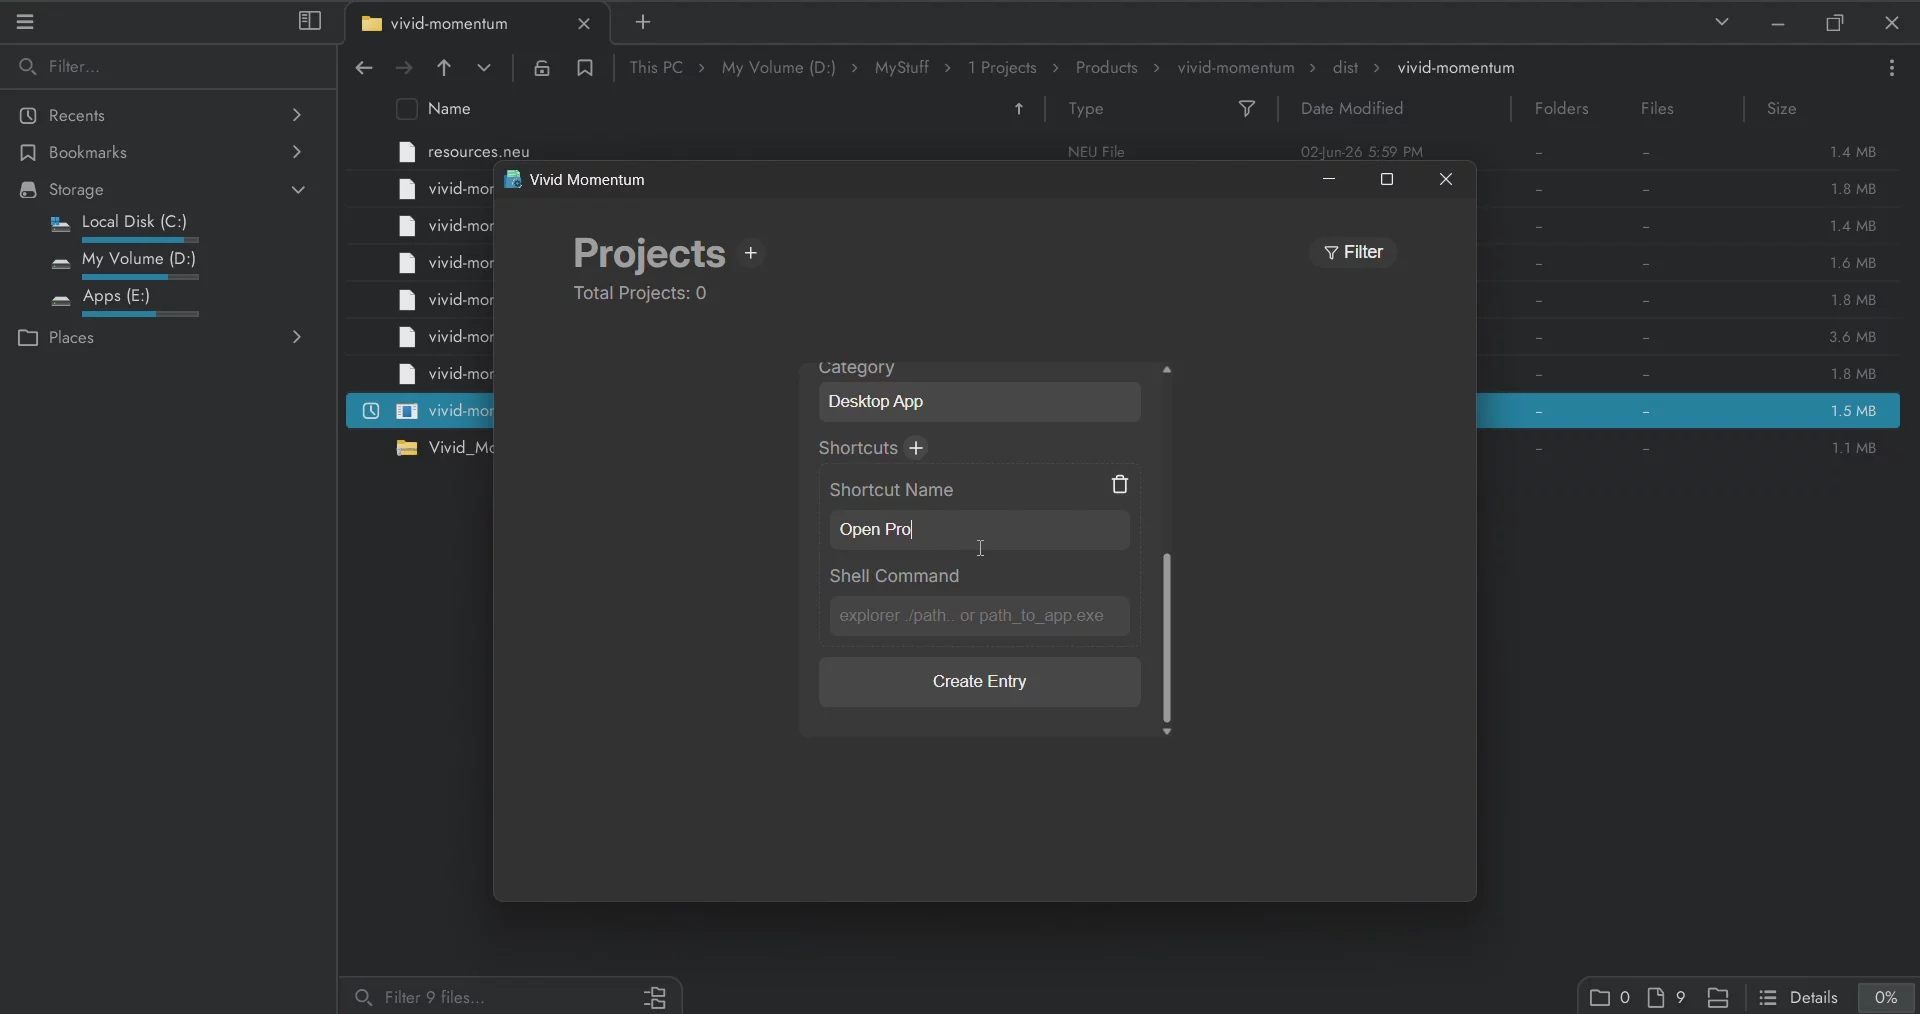Click the scroll down arrow in the form
The height and width of the screenshot is (1014, 1920).
coord(1167,733)
